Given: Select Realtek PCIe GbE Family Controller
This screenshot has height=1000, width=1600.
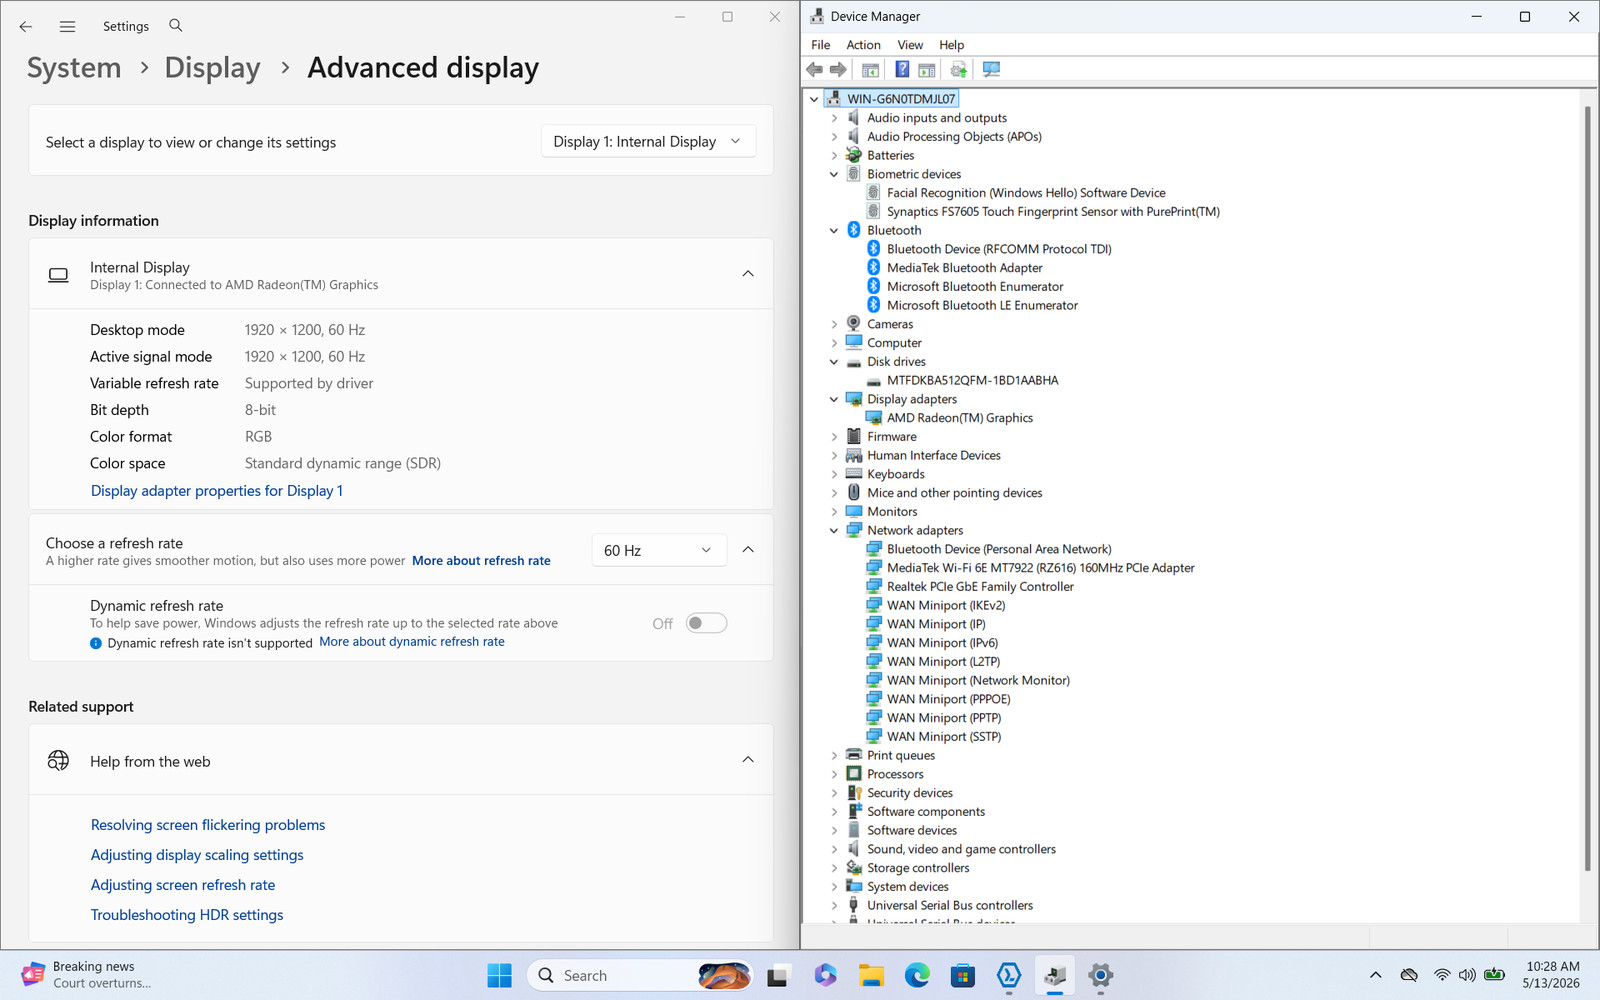Looking at the screenshot, I should pyautogui.click(x=980, y=587).
